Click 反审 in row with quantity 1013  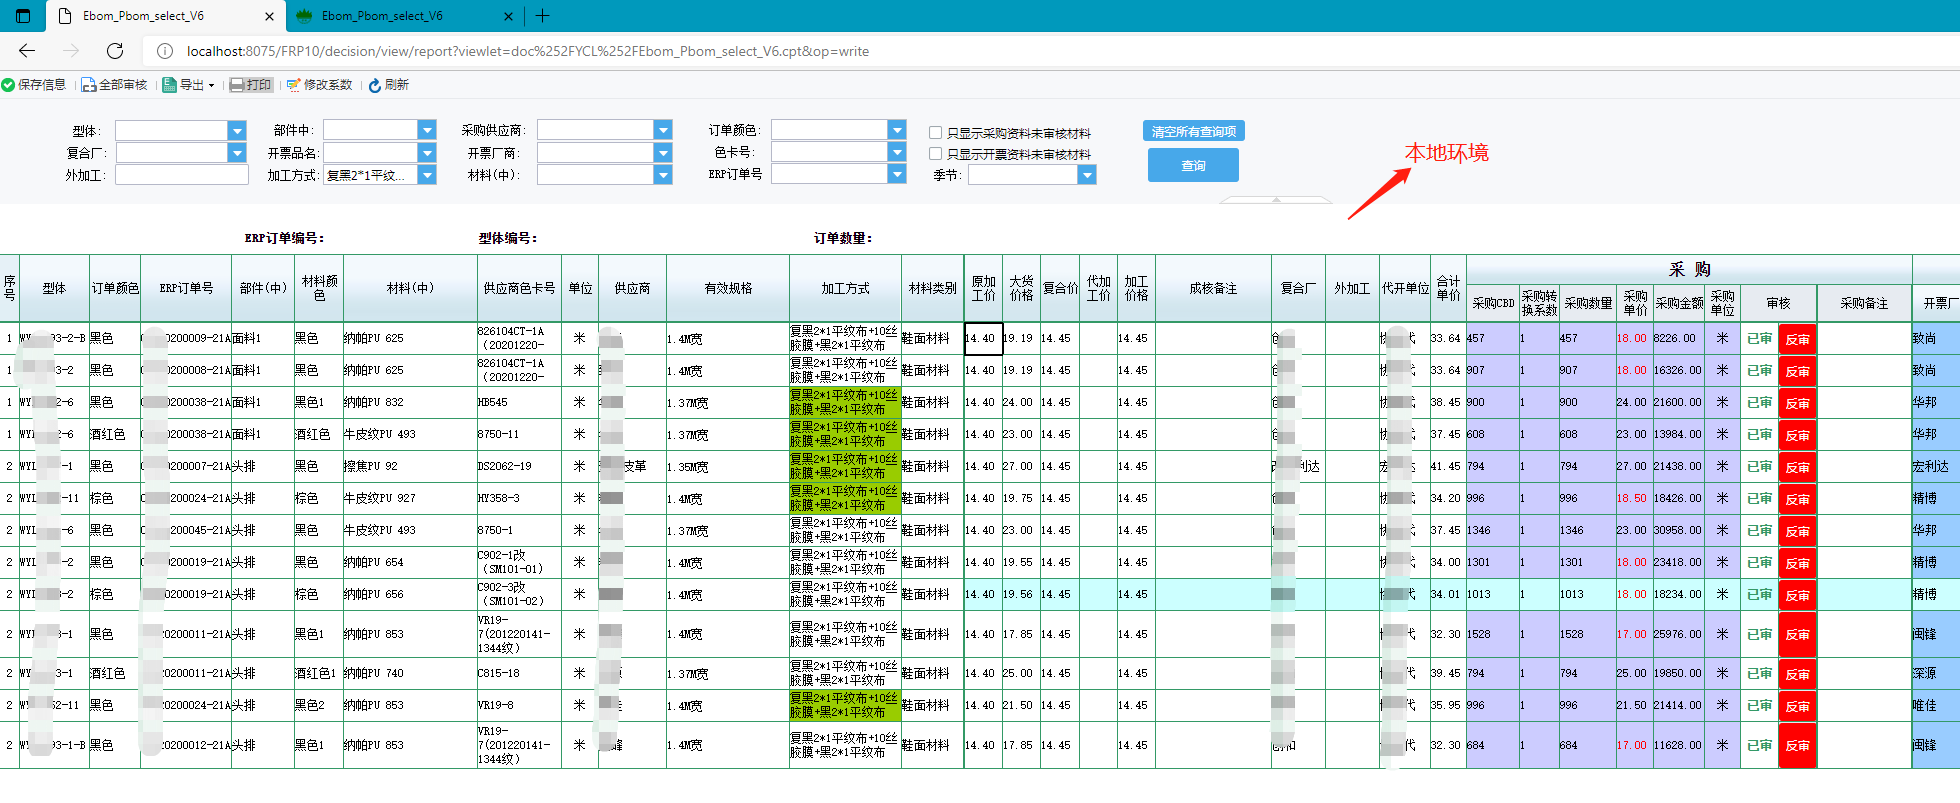pyautogui.click(x=1797, y=595)
